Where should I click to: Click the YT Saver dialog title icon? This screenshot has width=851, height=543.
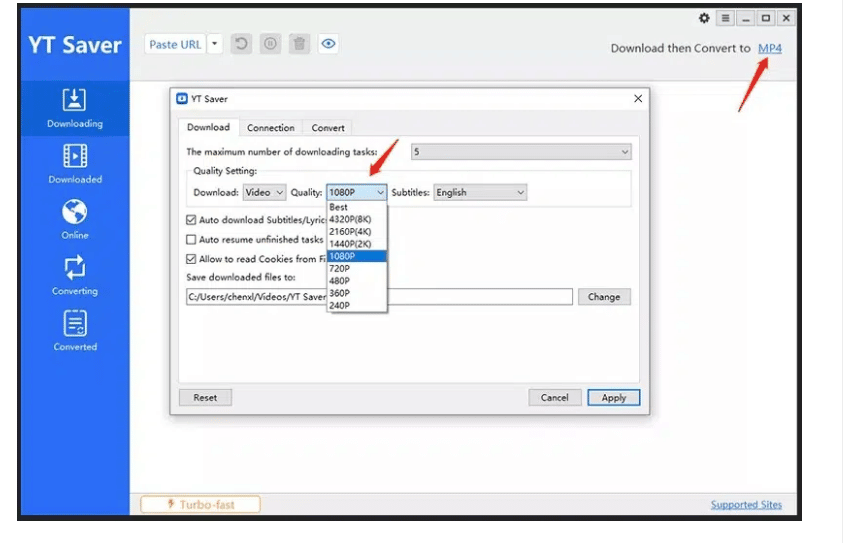point(182,99)
